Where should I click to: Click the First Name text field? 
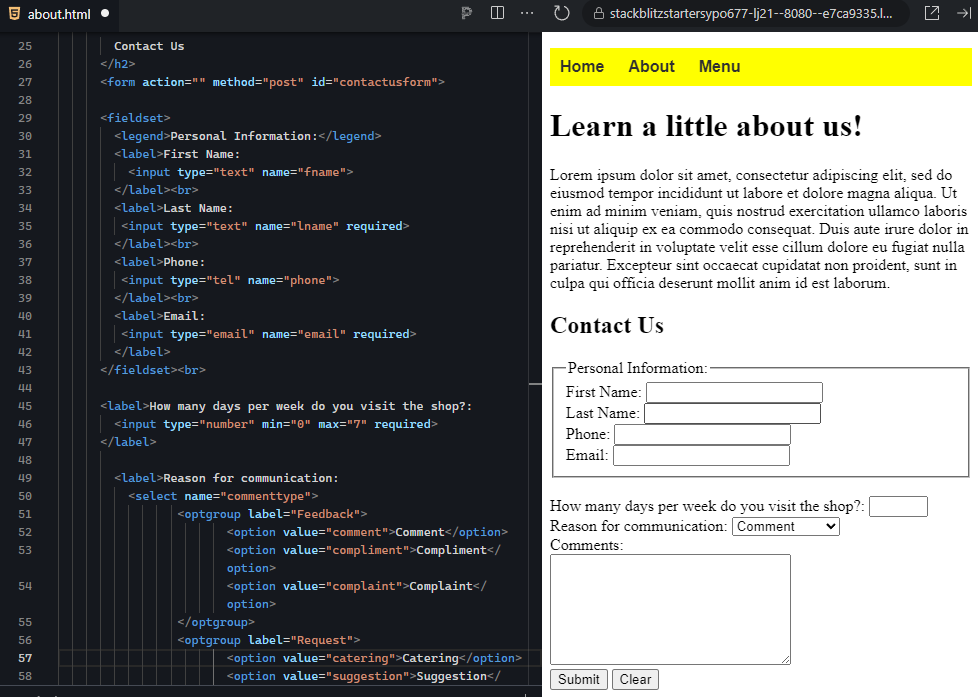pyautogui.click(x=734, y=392)
